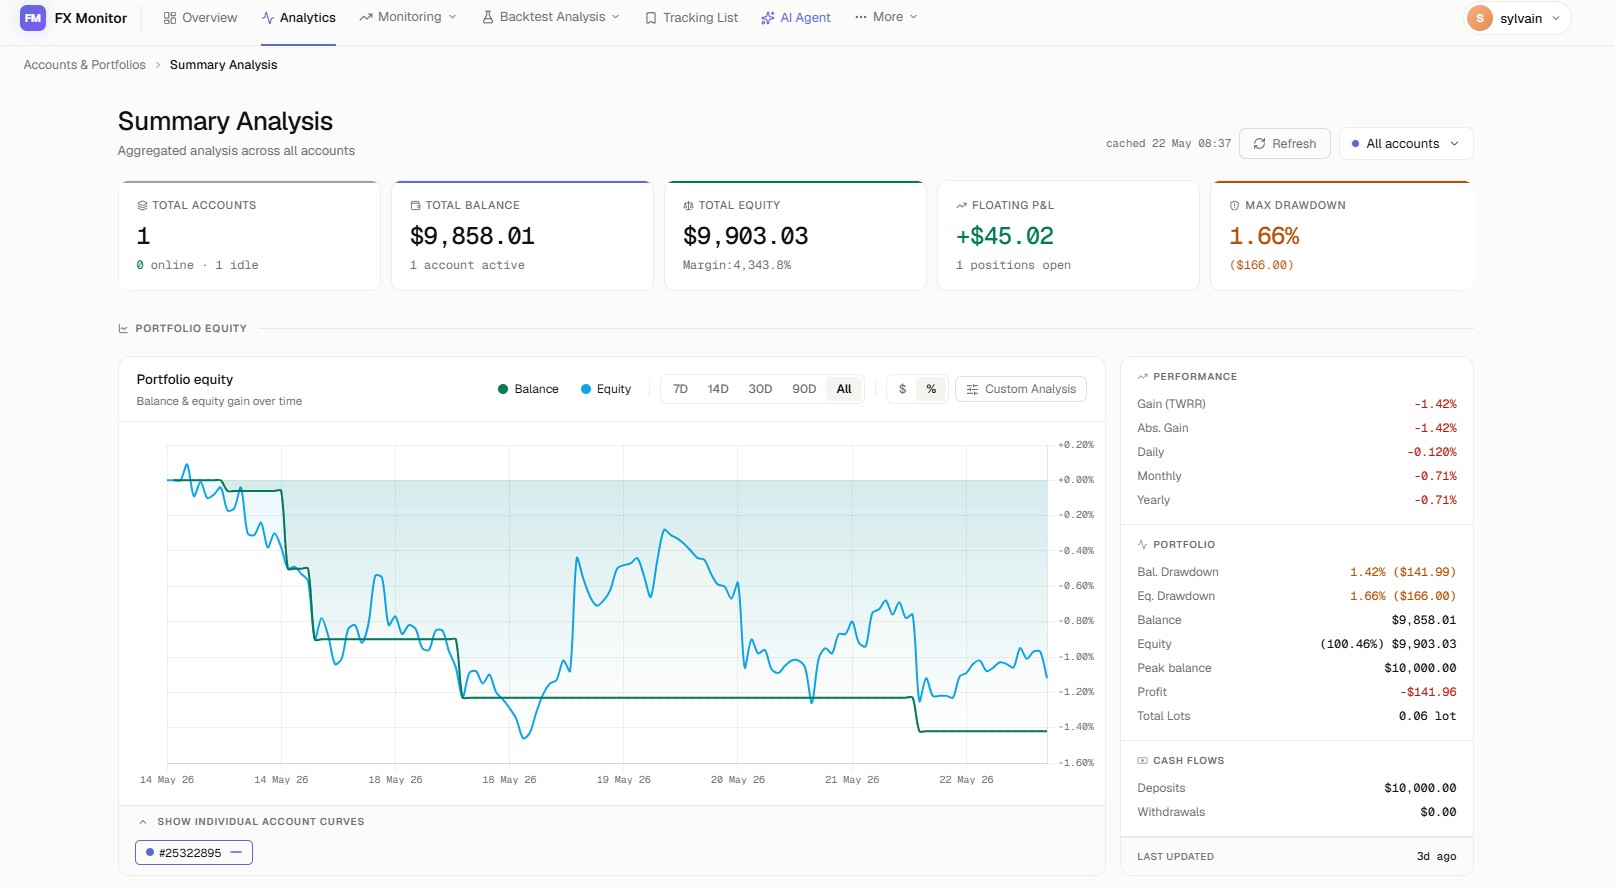Select the 7D time range

point(680,389)
